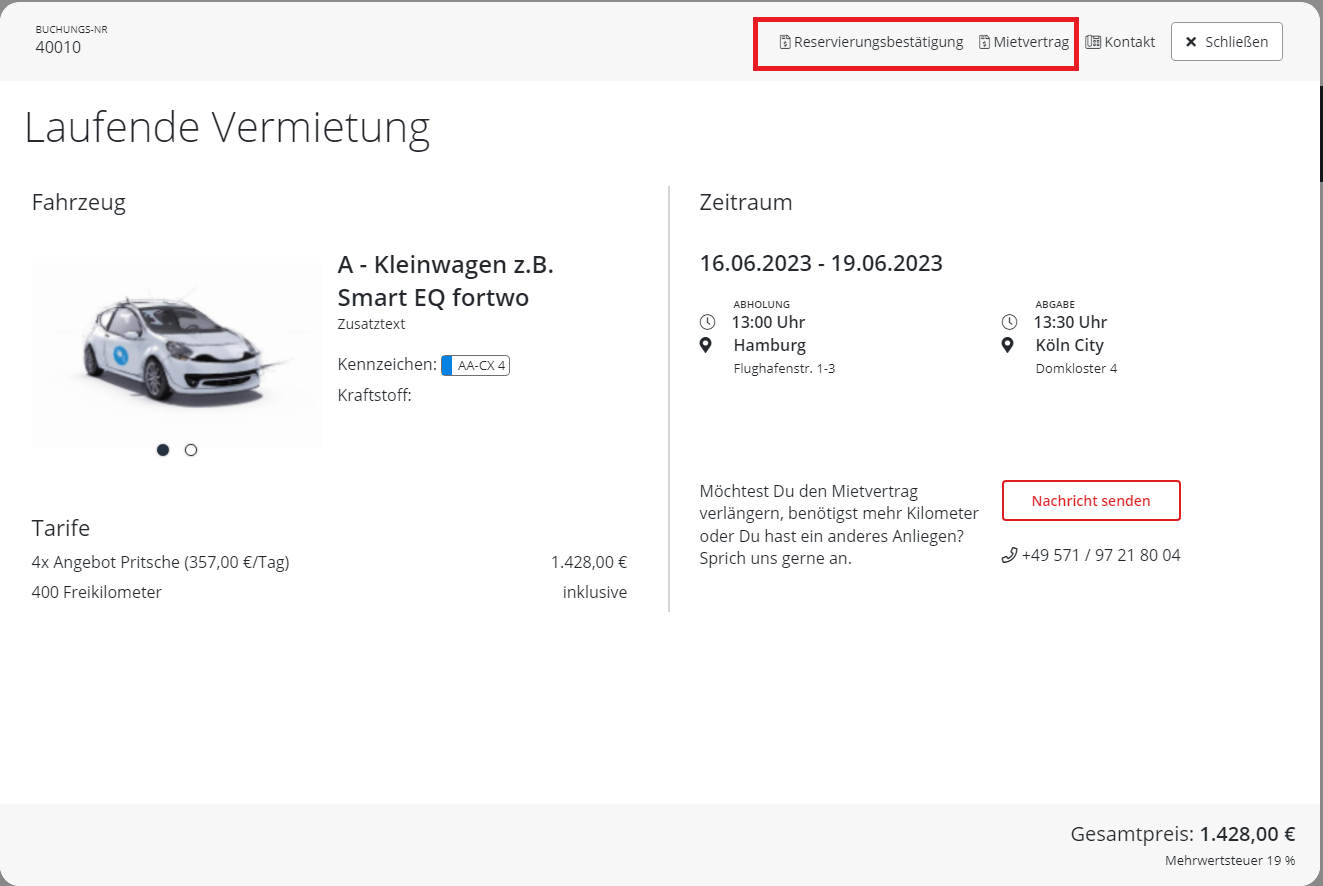Image resolution: width=1323 pixels, height=886 pixels.
Task: Click the Kontakt address book icon
Action: [1093, 42]
